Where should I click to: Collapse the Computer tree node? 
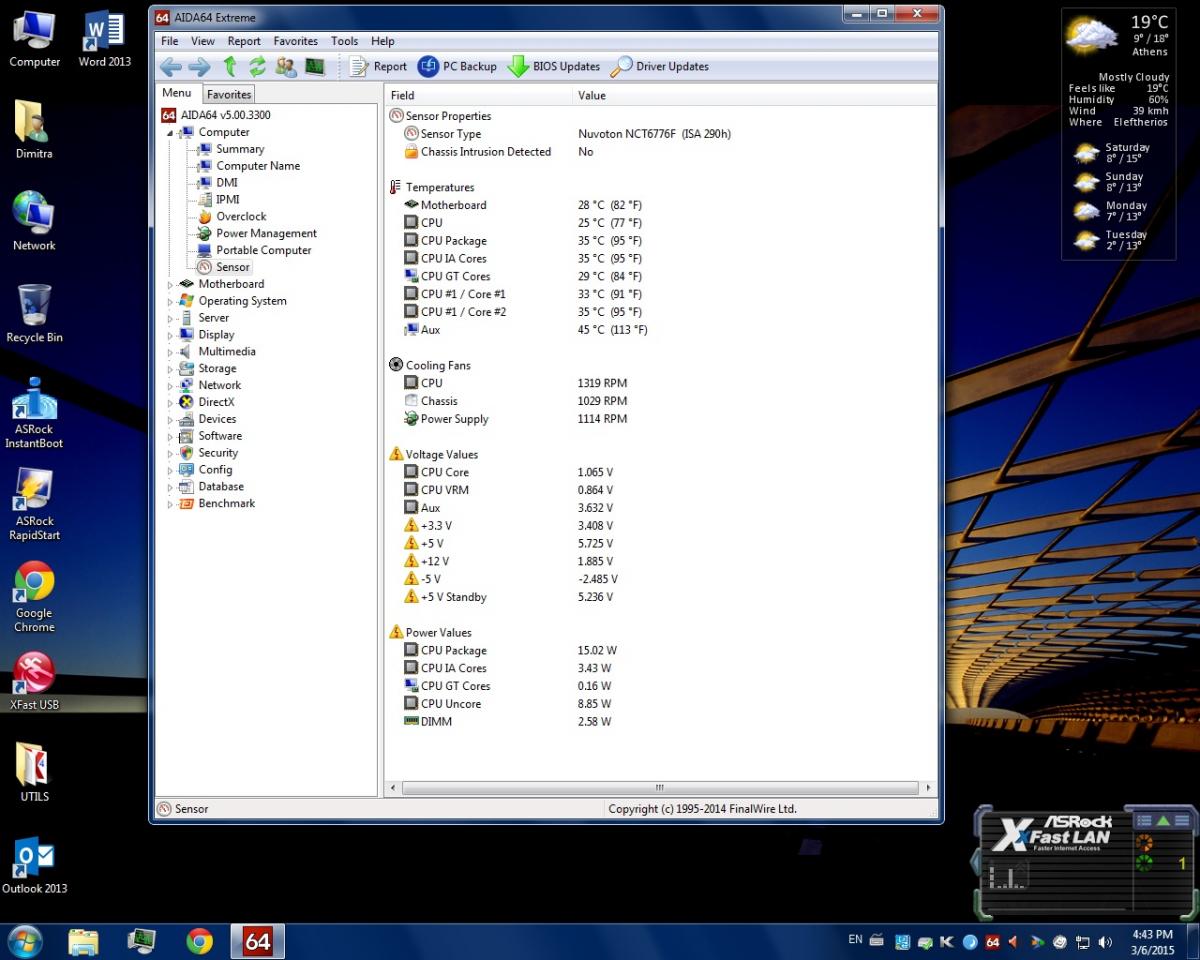pyautogui.click(x=172, y=132)
